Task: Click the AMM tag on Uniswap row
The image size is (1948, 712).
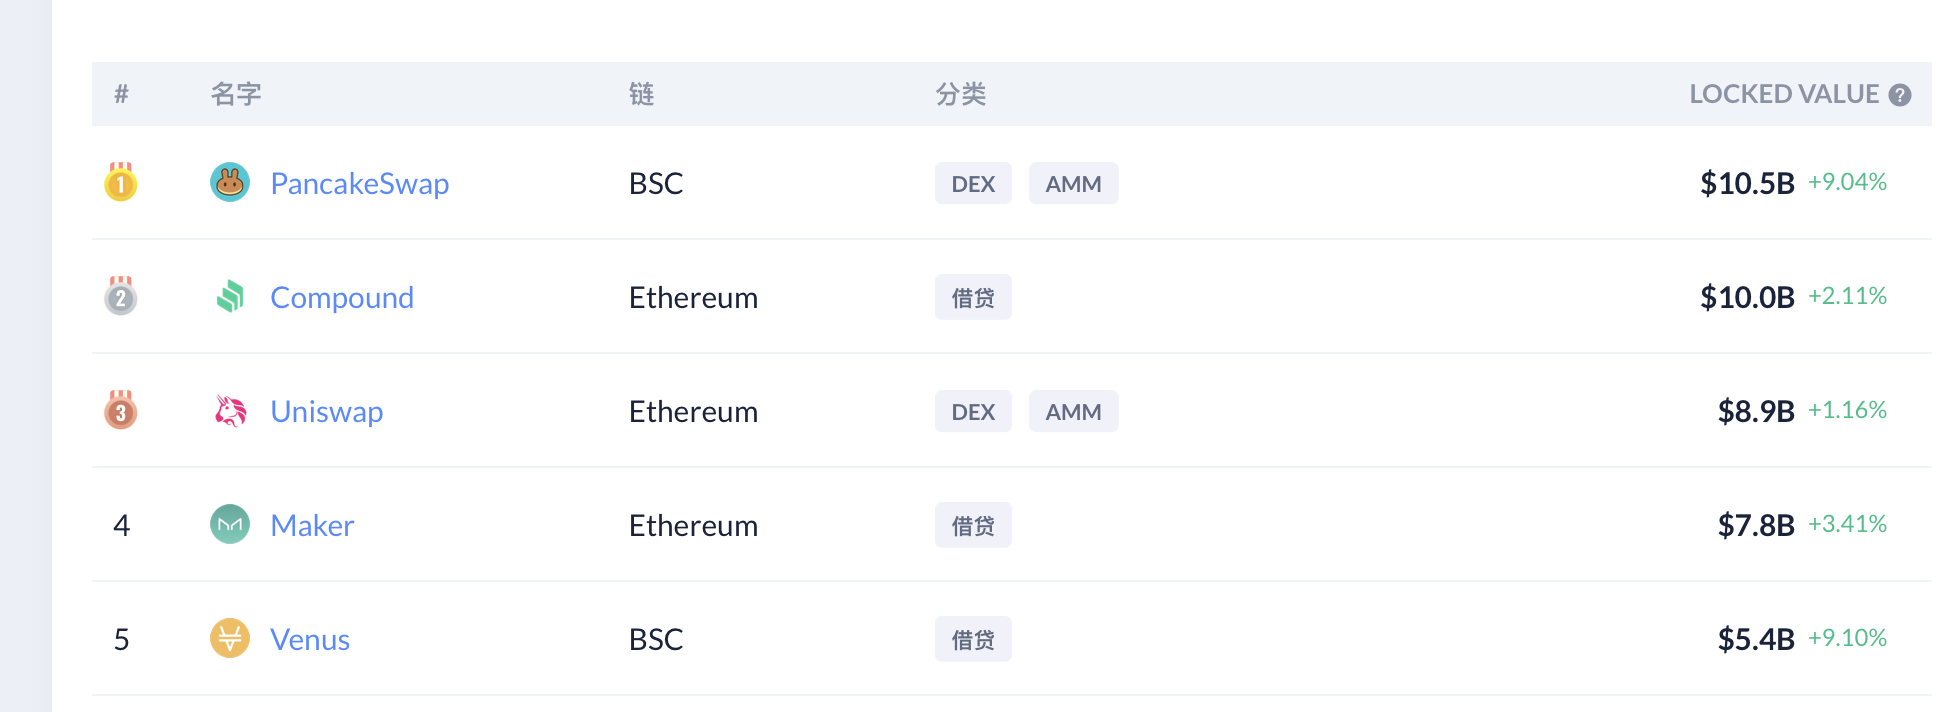Action: [1073, 411]
